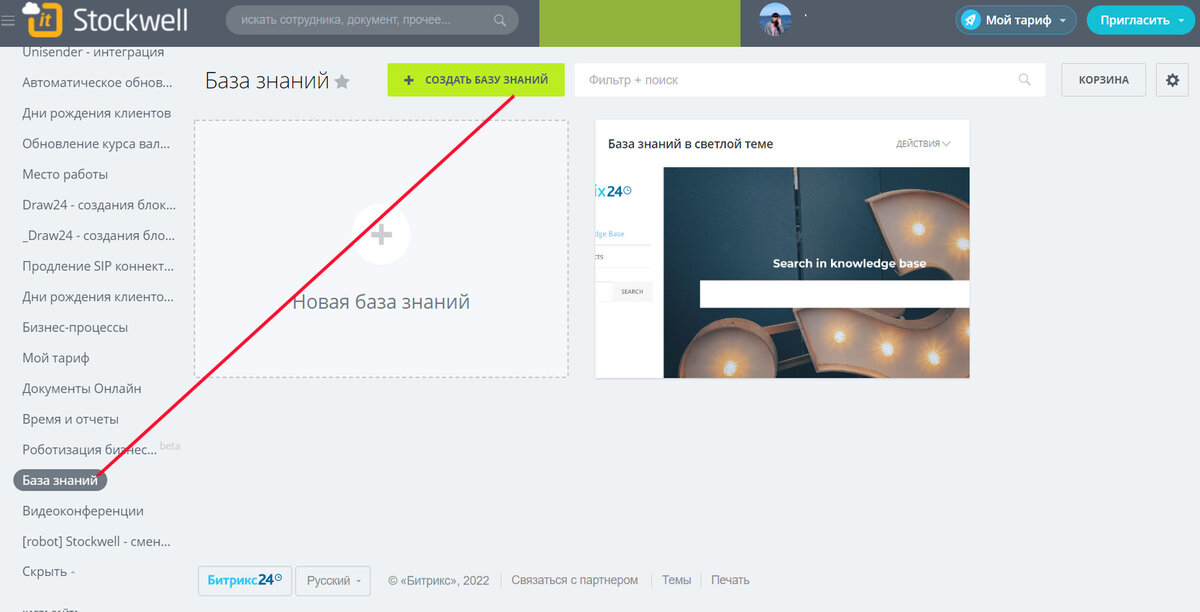The height and width of the screenshot is (612, 1200).
Task: Open Draw24 - создания блок... item
Action: pos(99,205)
